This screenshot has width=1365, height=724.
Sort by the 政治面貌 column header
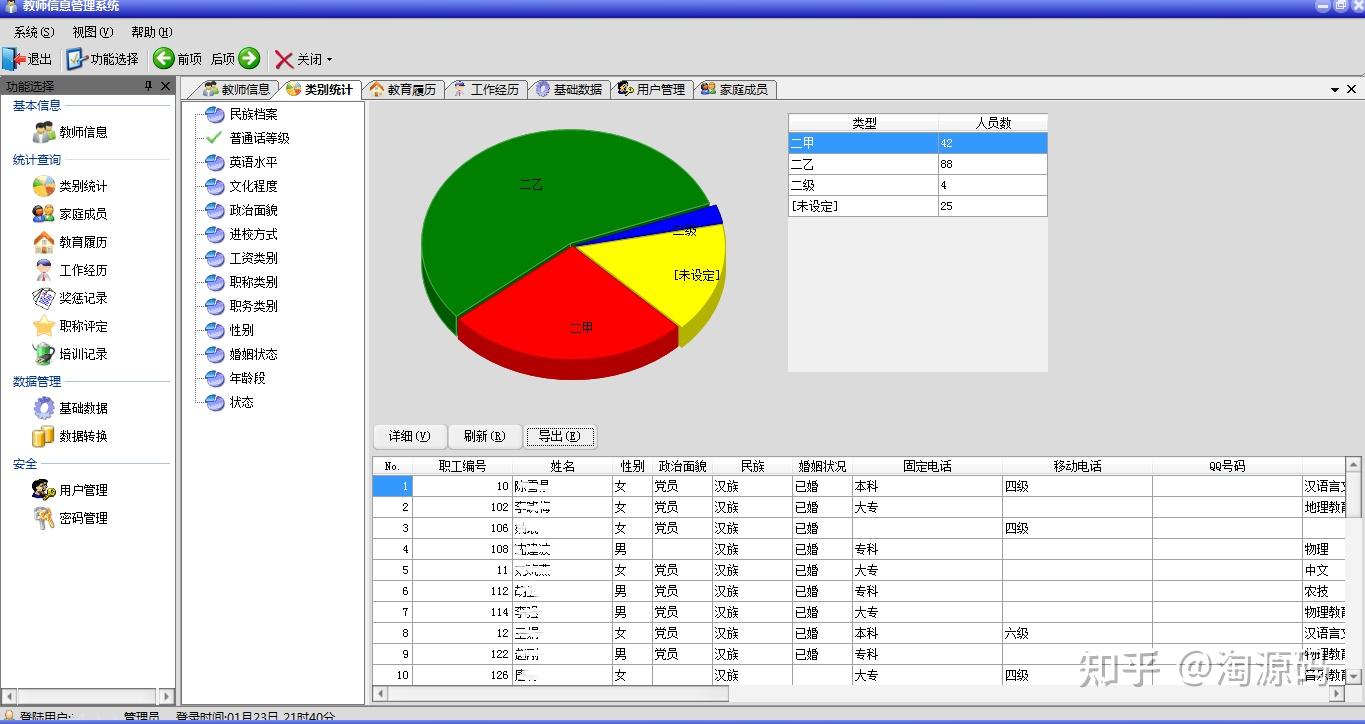point(682,466)
